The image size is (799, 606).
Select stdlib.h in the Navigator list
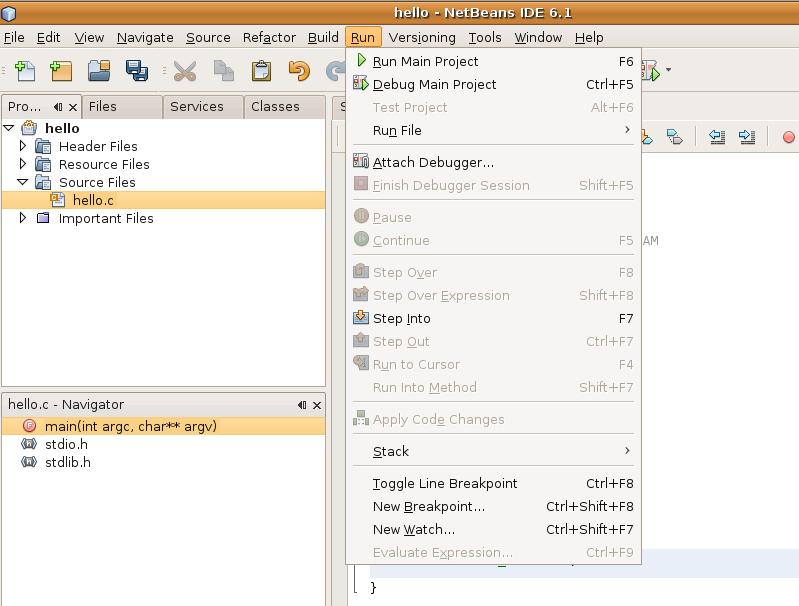(163, 462)
